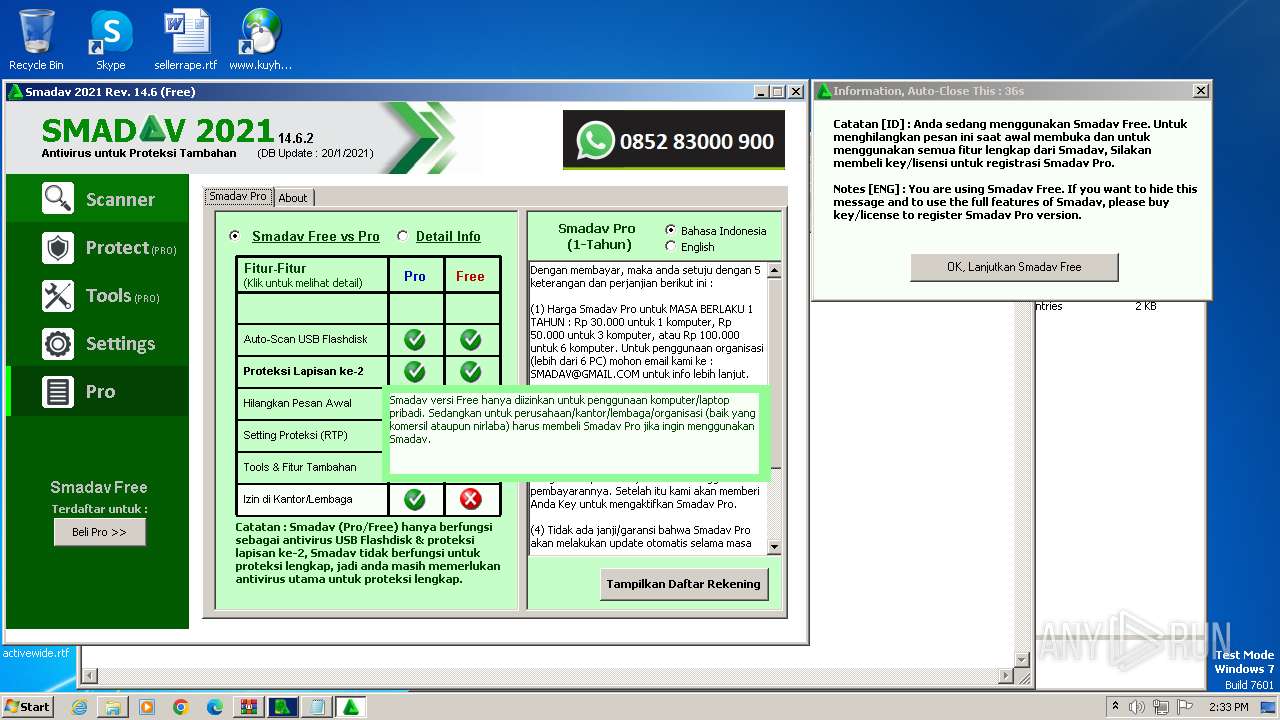Launch Internet Explorer from taskbar
The image size is (1280, 720).
(x=79, y=707)
